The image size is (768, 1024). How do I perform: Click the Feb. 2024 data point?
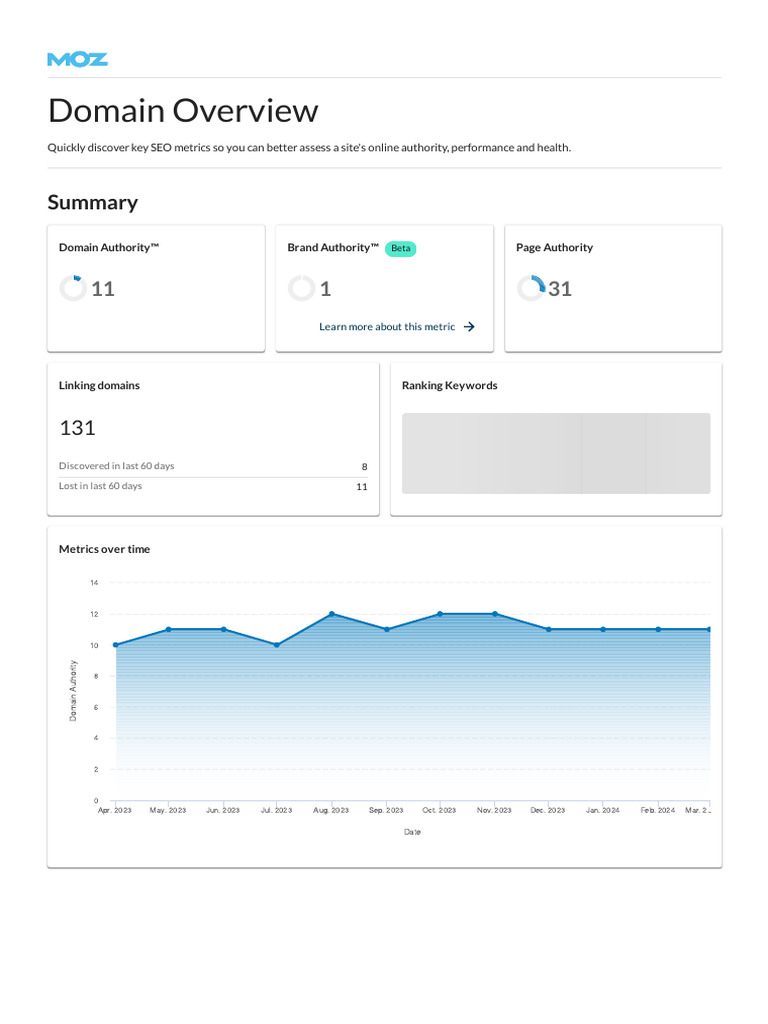click(x=658, y=630)
